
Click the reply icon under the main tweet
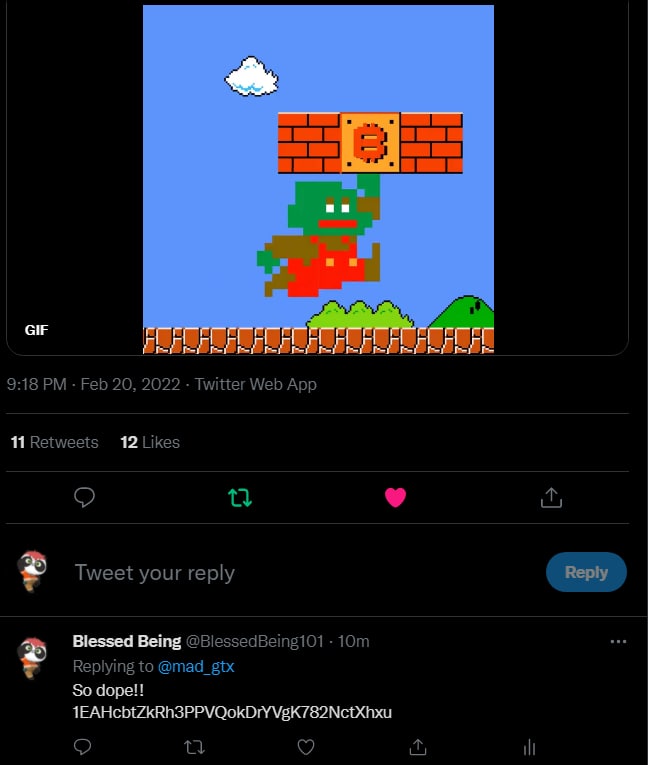point(85,497)
